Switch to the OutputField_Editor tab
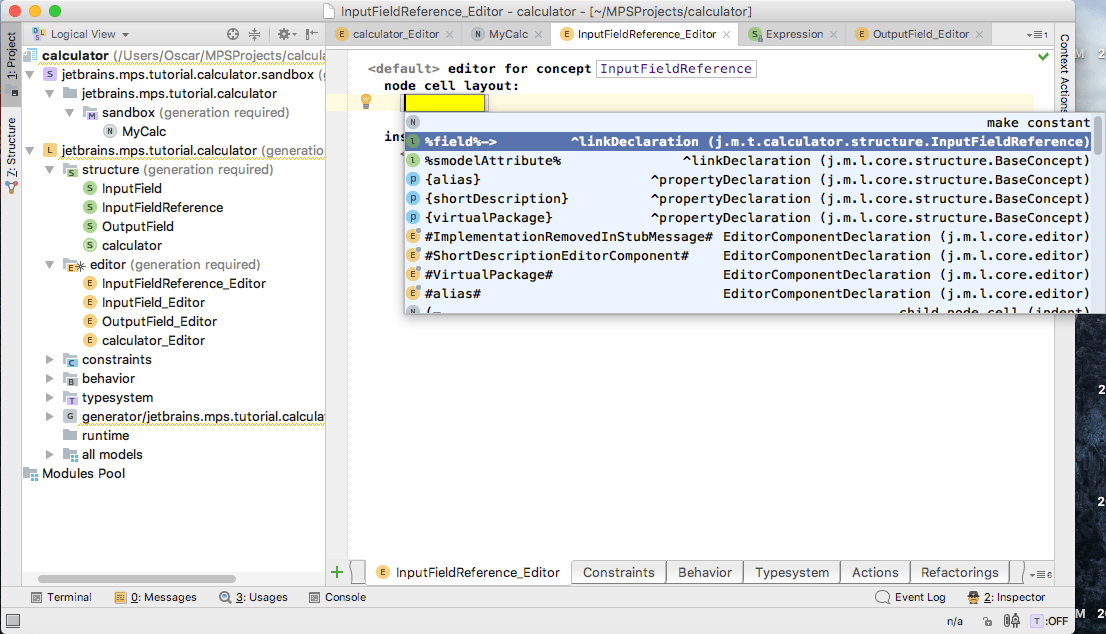The width and height of the screenshot is (1106, 634). tap(920, 34)
